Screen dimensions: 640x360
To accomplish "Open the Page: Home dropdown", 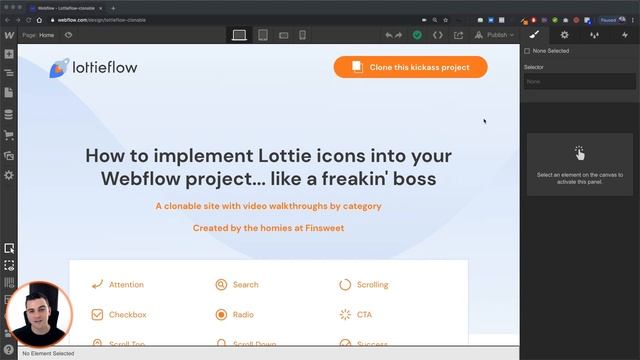I will point(38,35).
